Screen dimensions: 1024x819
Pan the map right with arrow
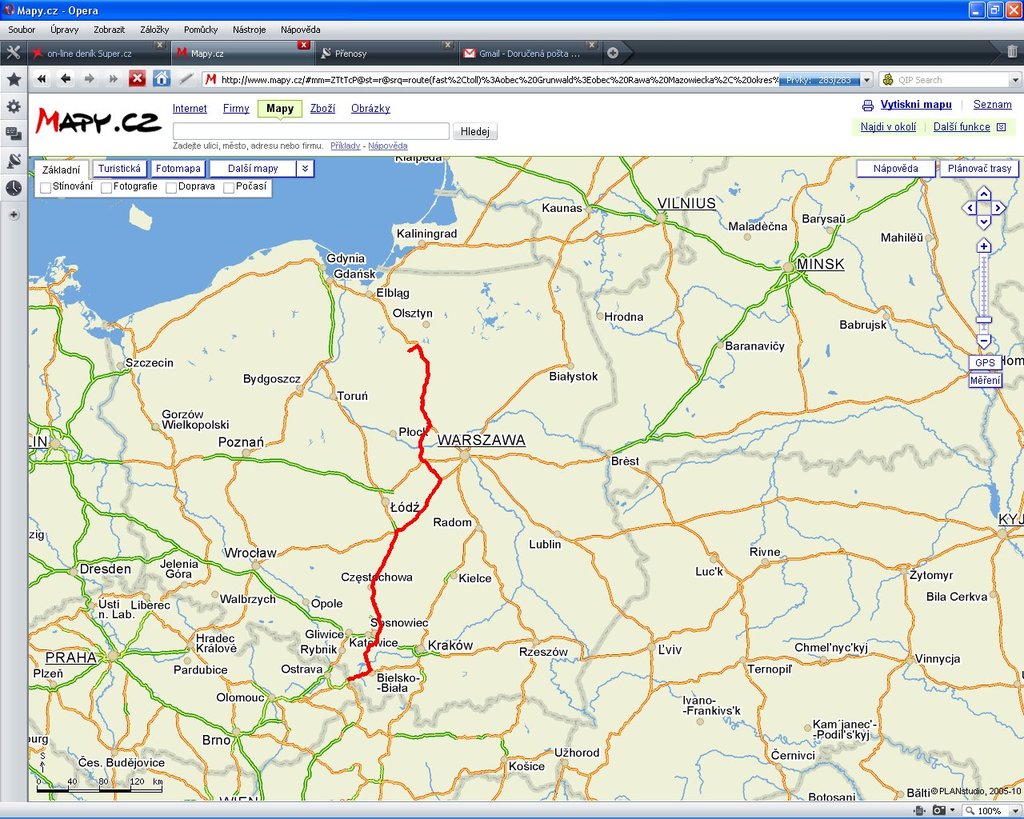(999, 208)
